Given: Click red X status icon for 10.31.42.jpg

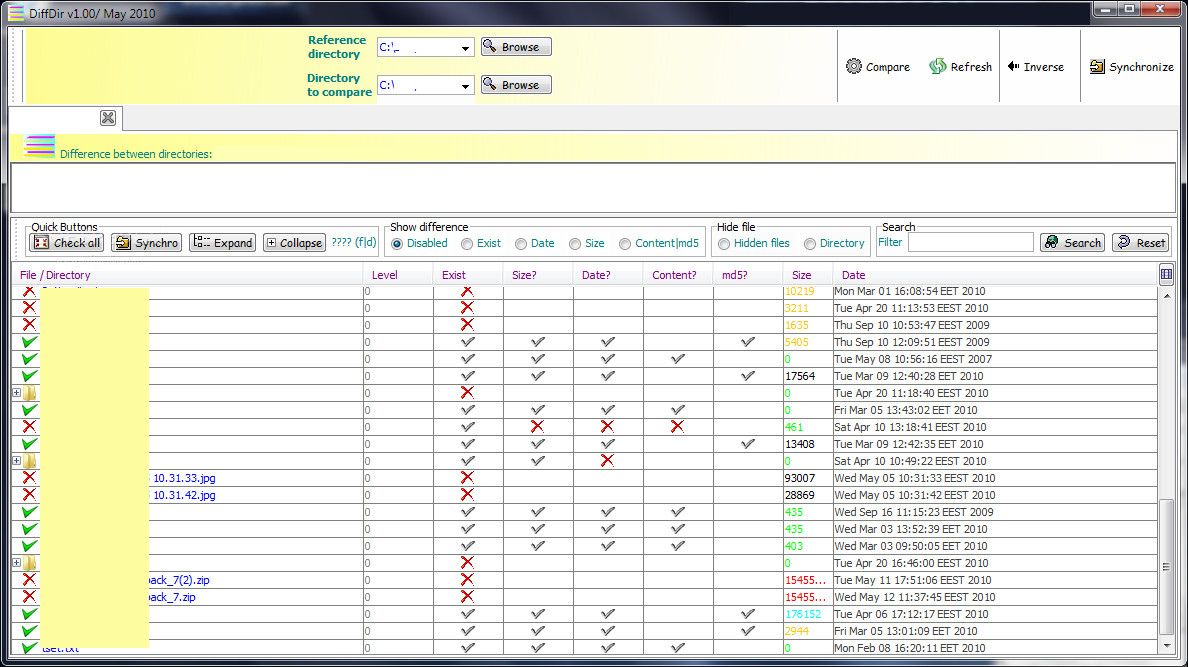Looking at the screenshot, I should pyautogui.click(x=29, y=495).
